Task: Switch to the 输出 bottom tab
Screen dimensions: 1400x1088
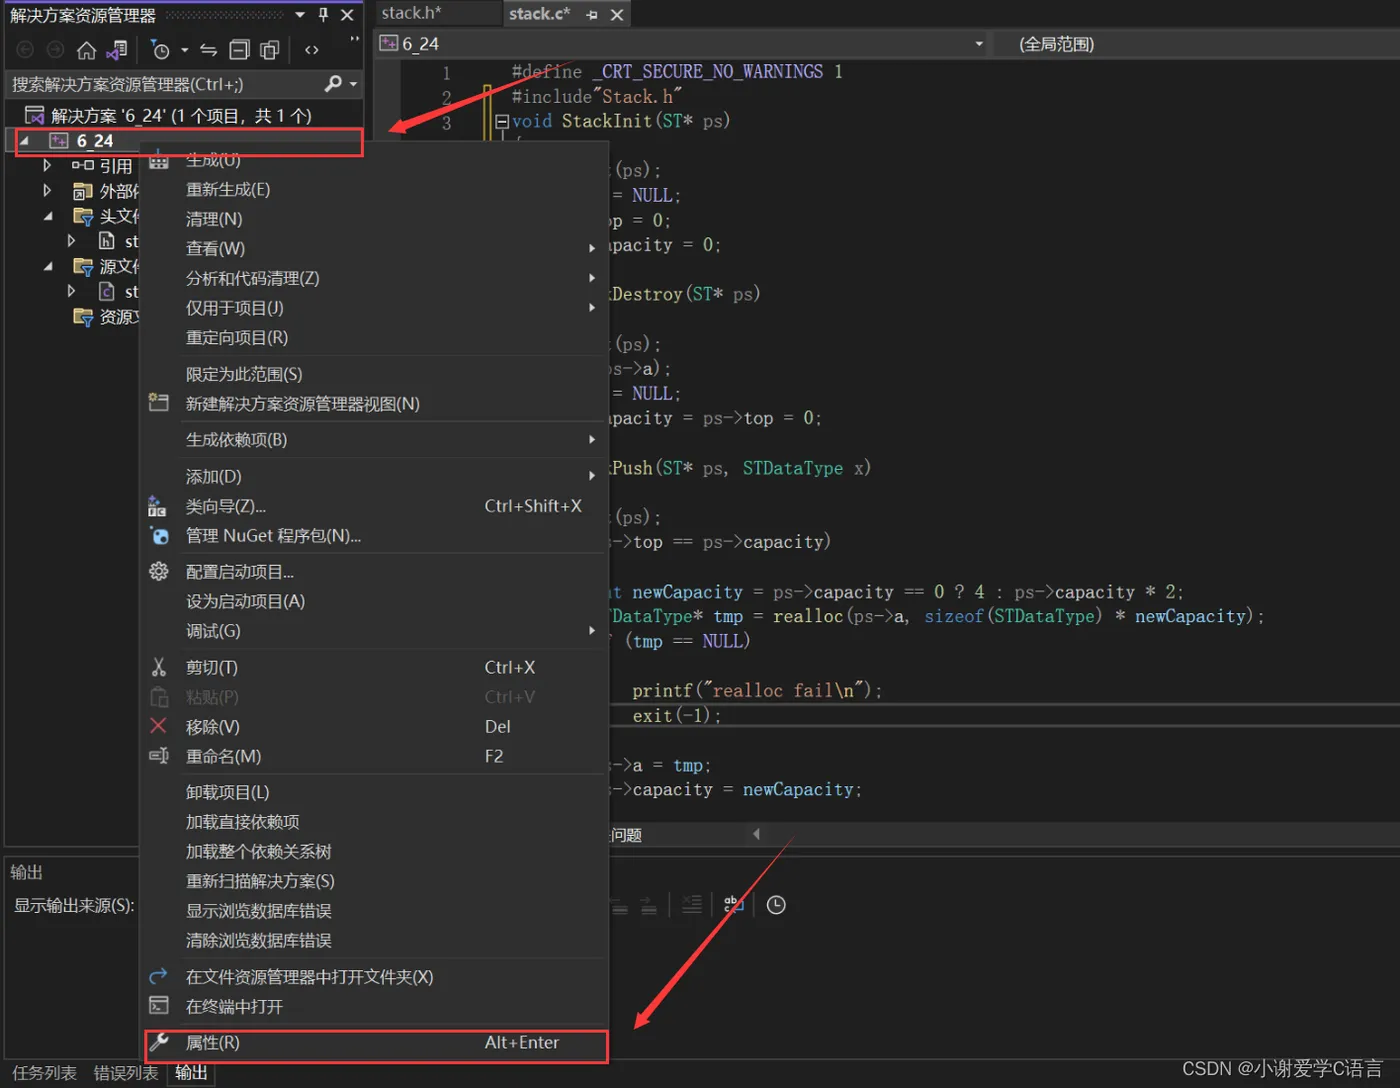Action: pos(191,1073)
